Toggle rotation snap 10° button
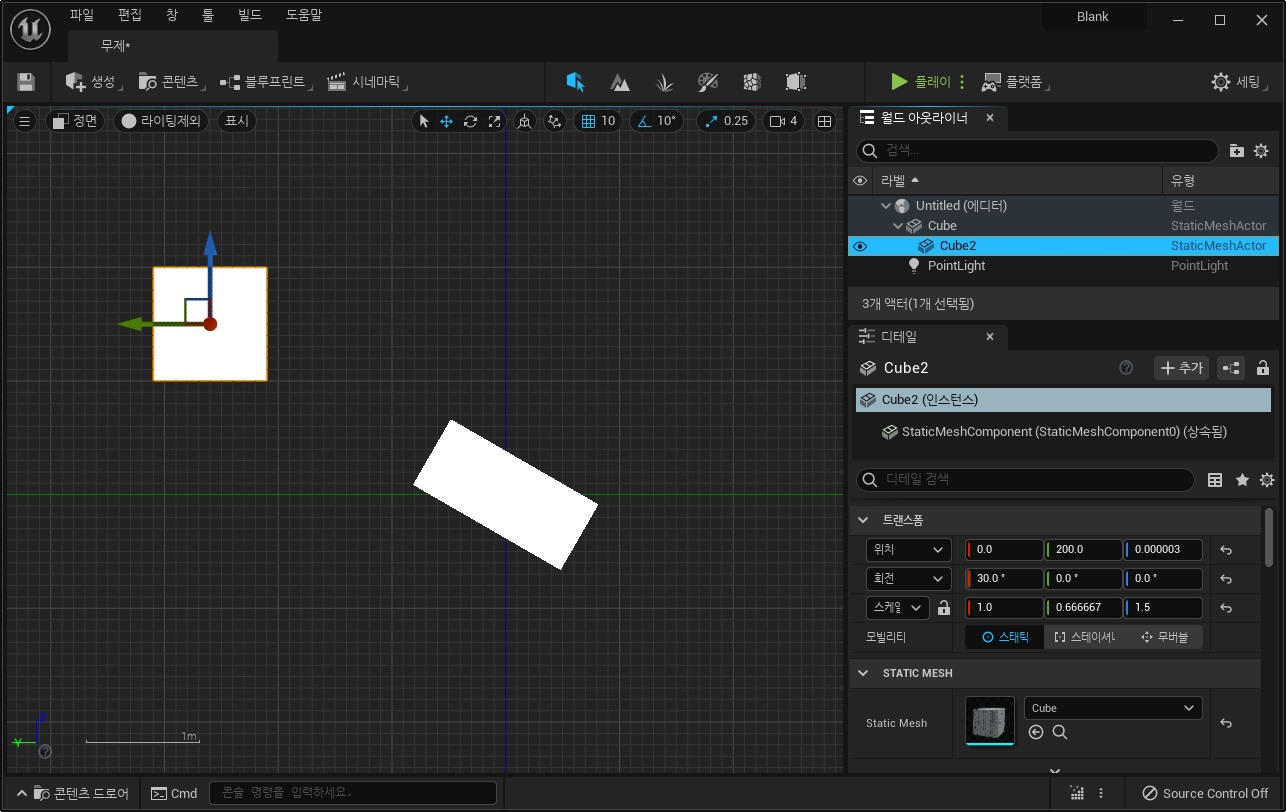 [657, 121]
